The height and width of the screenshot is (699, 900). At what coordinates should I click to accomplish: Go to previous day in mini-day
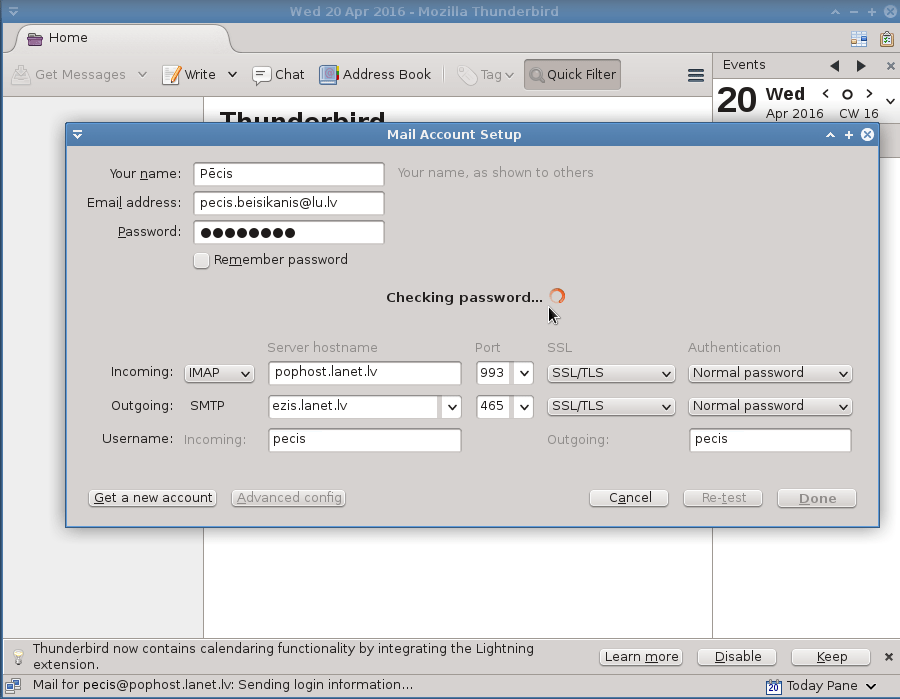point(825,94)
